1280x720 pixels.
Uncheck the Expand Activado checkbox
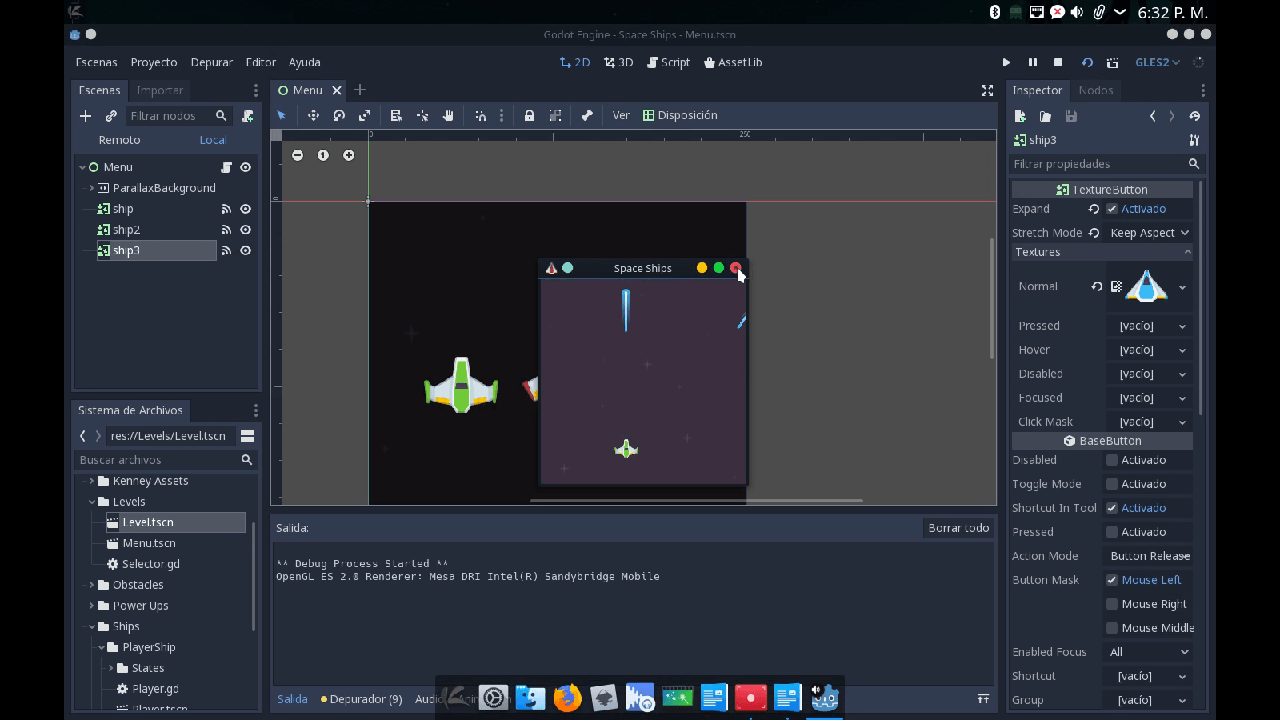click(1112, 209)
